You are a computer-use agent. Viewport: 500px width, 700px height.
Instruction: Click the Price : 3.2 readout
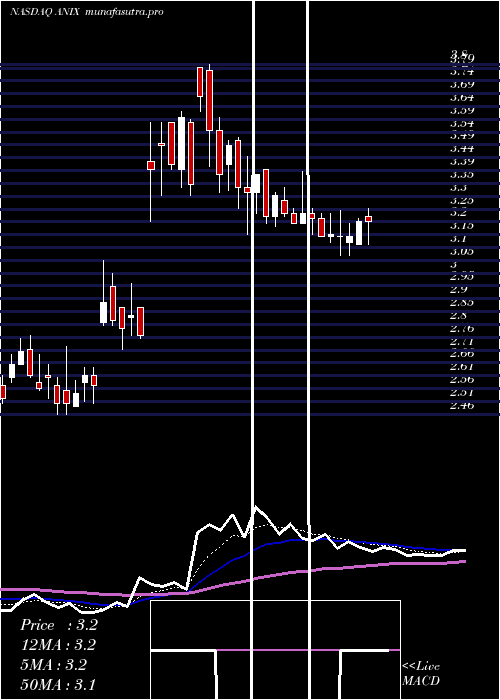tap(58, 625)
